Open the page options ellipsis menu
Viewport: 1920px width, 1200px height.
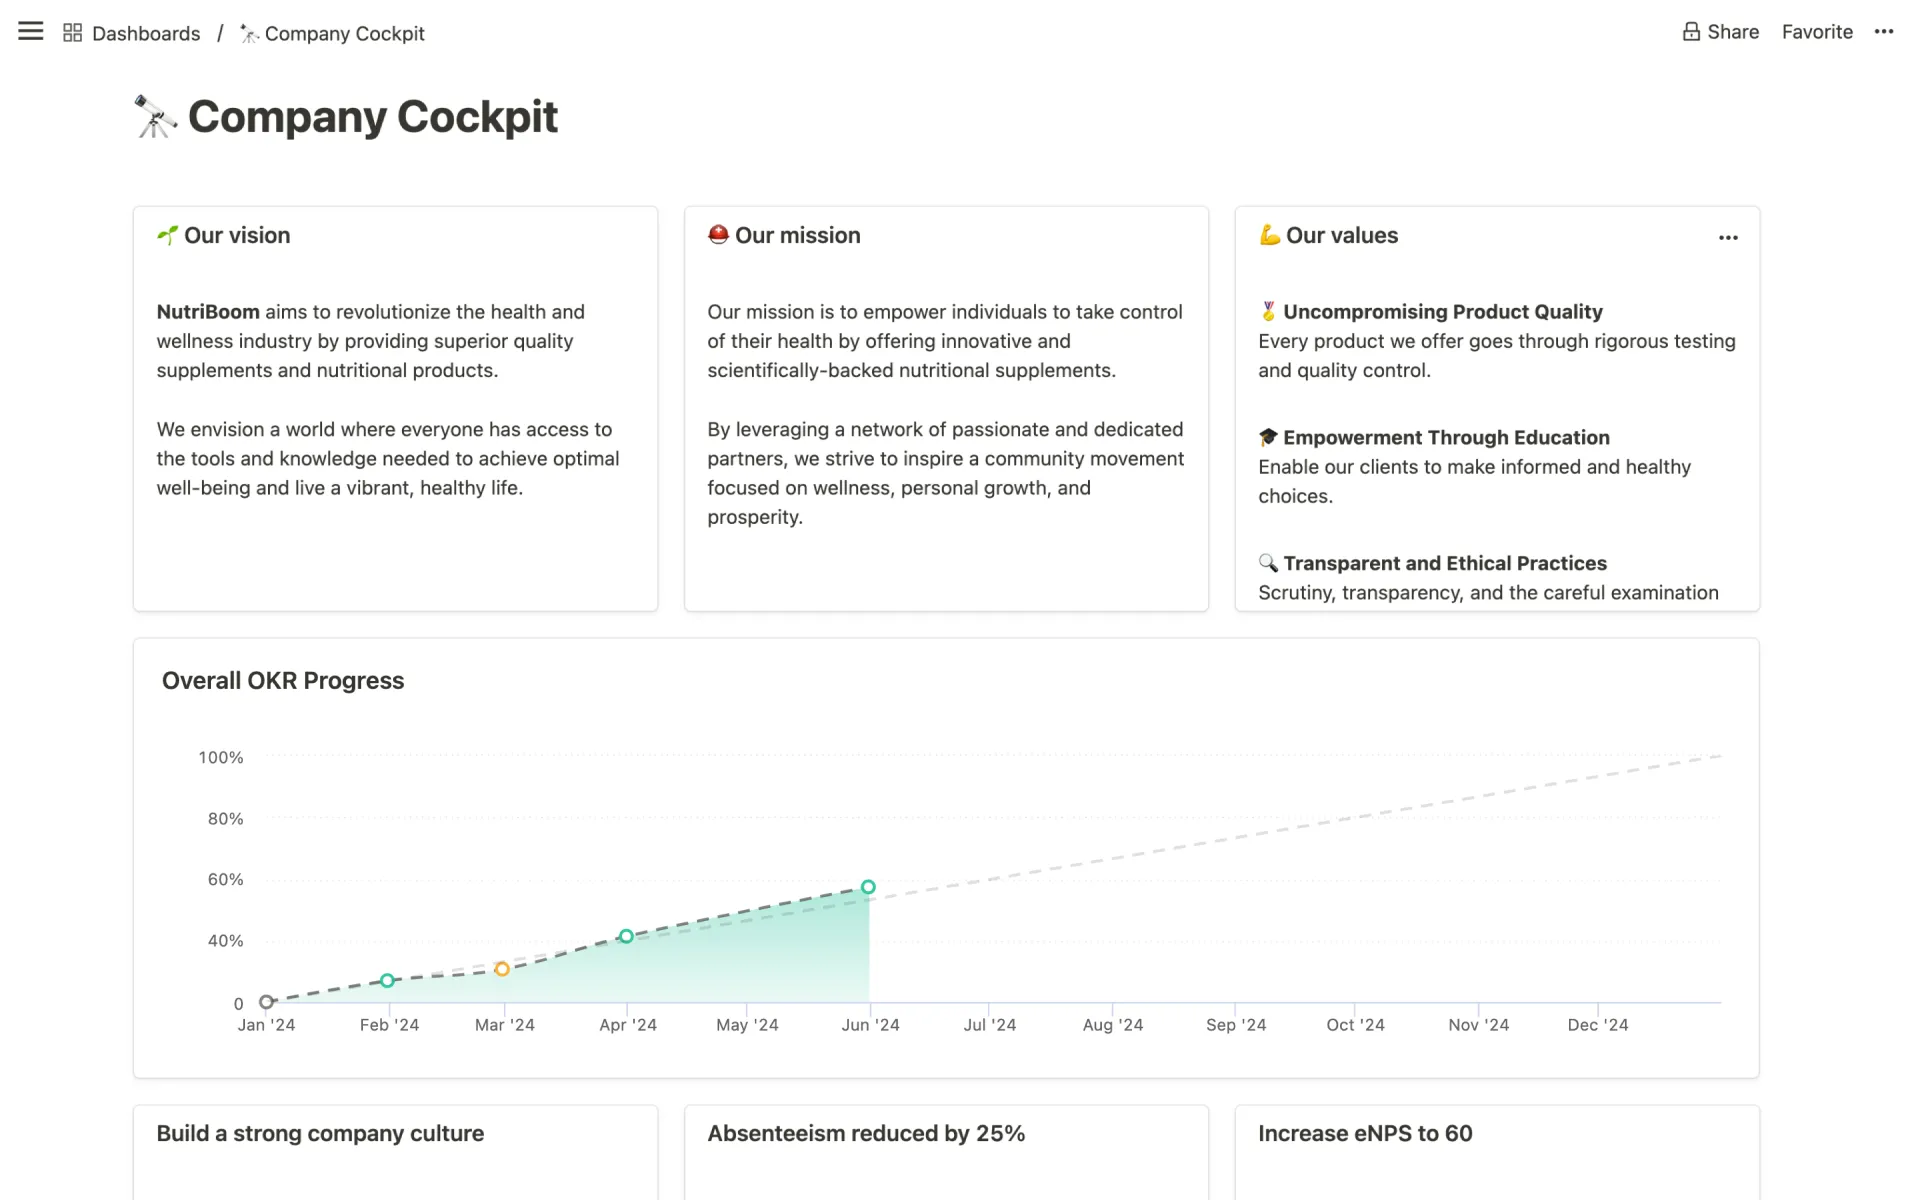1884,32
